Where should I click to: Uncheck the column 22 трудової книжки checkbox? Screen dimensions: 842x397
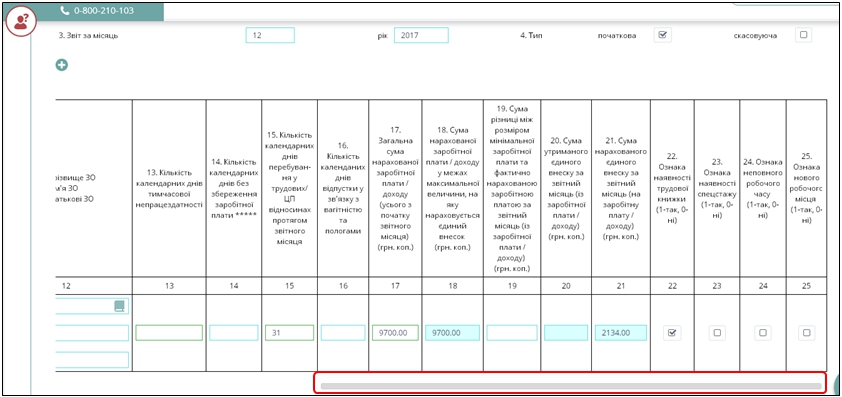pyautogui.click(x=672, y=333)
